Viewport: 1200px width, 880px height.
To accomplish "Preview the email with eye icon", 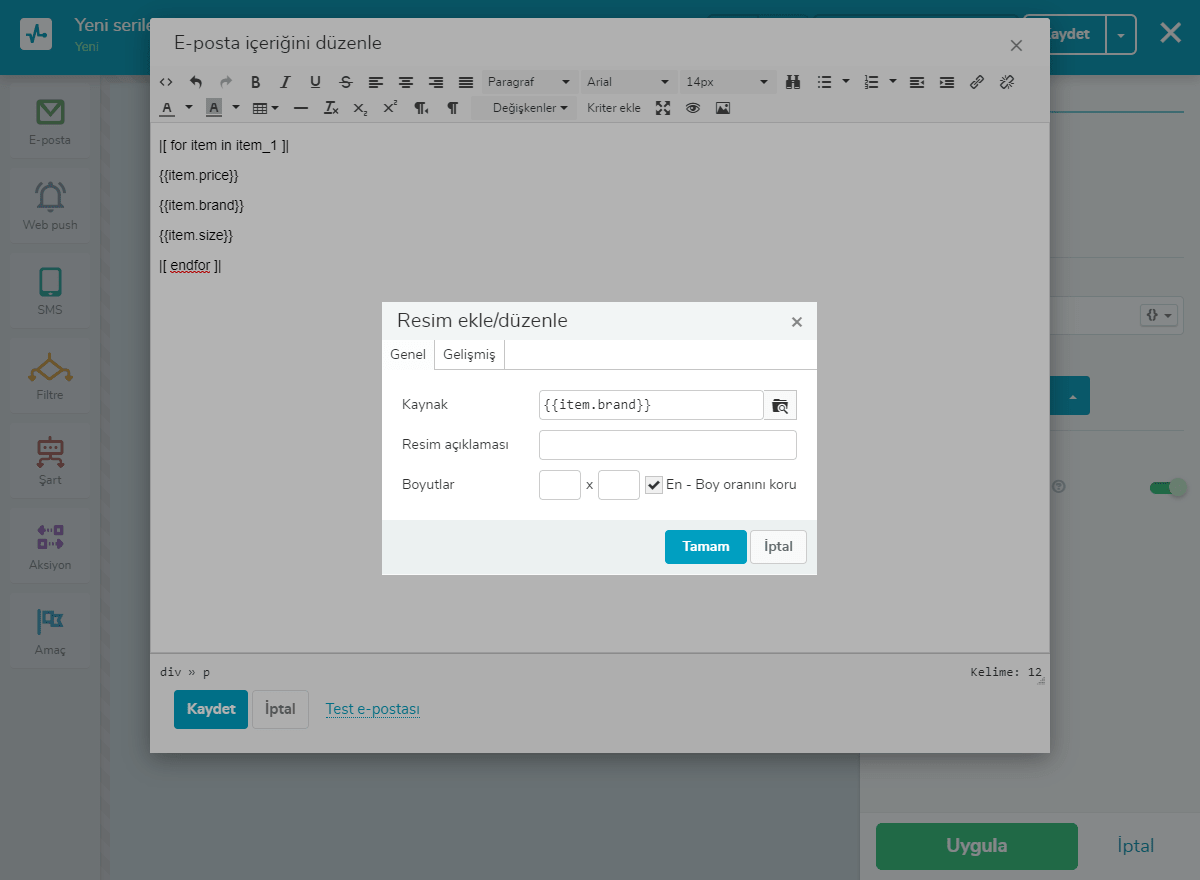I will 692,108.
